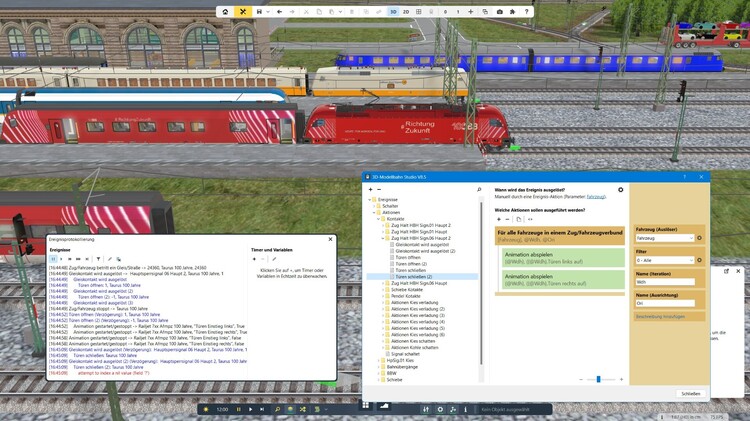
Task: Click the Schließen button
Action: coord(690,393)
